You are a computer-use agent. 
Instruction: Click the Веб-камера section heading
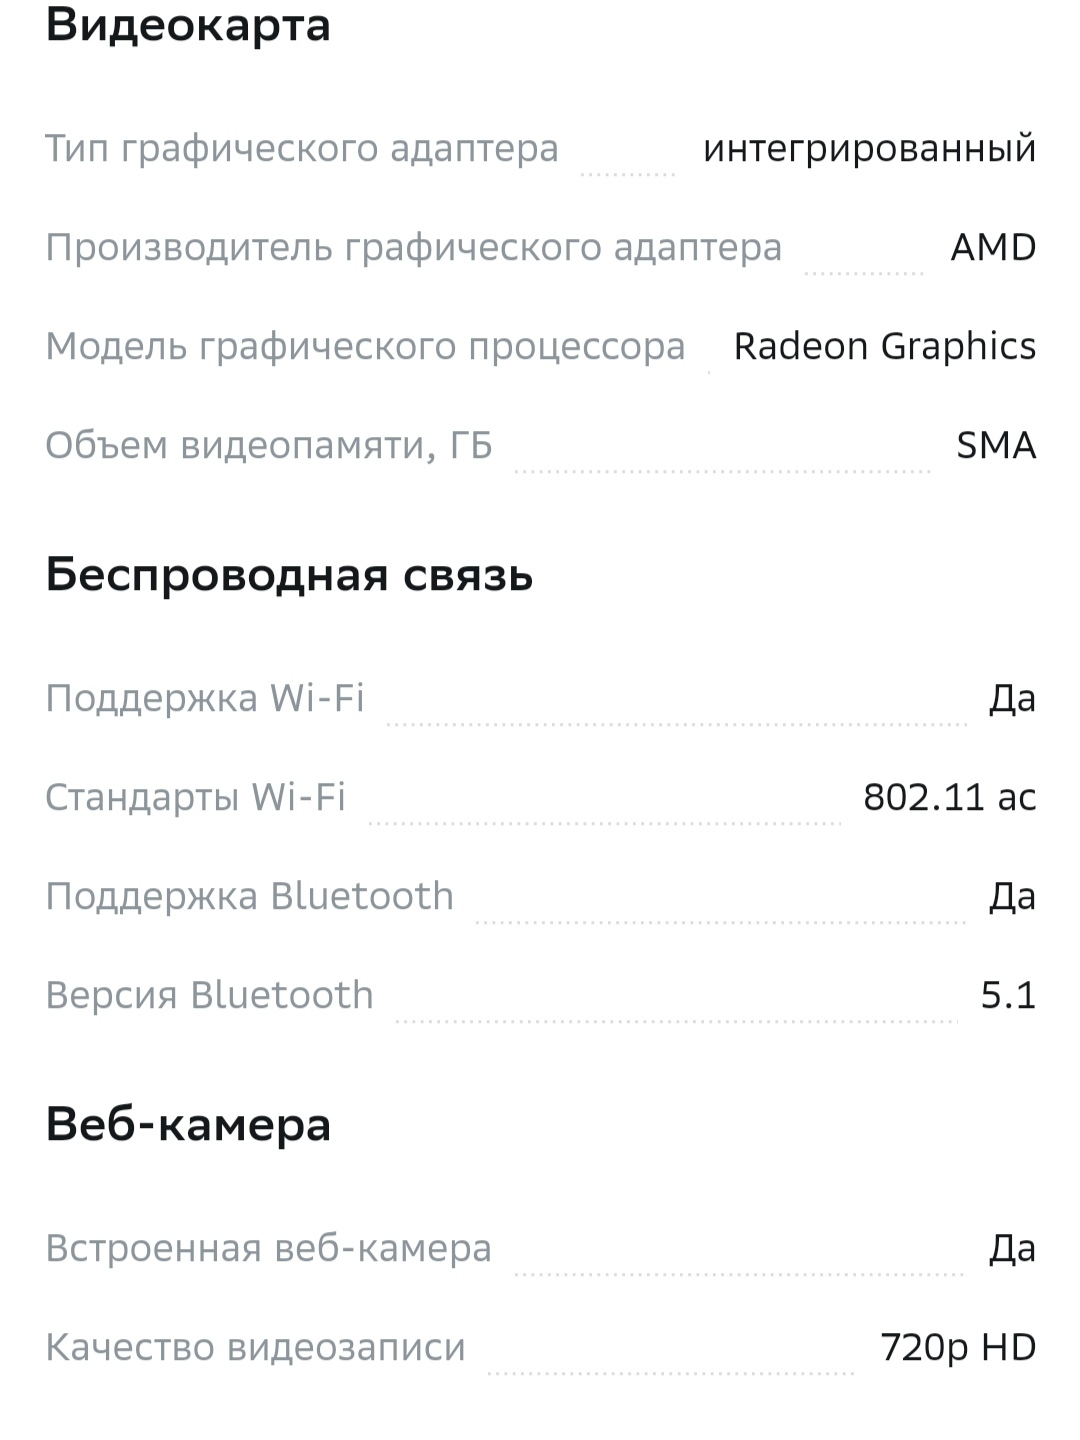(188, 1125)
